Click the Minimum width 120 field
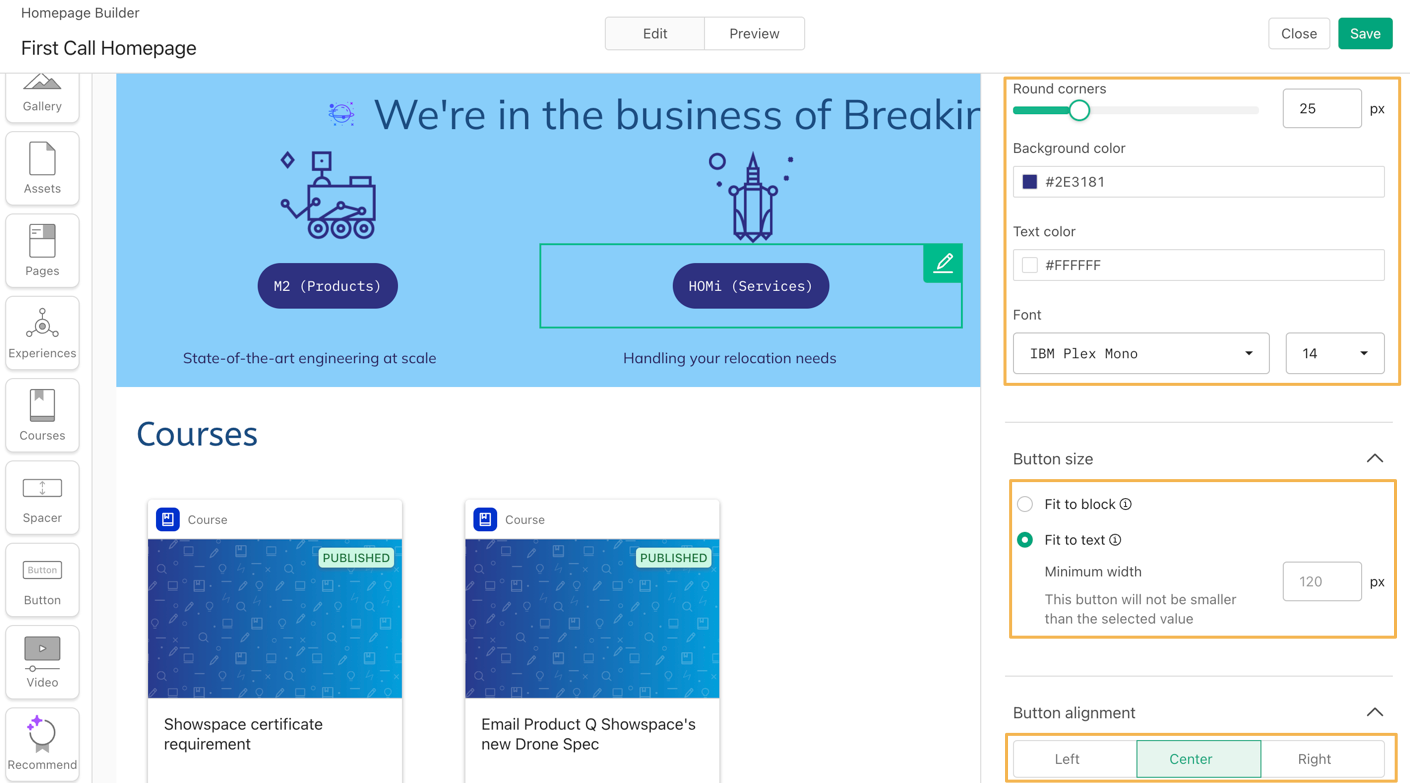Image resolution: width=1410 pixels, height=783 pixels. [1322, 581]
